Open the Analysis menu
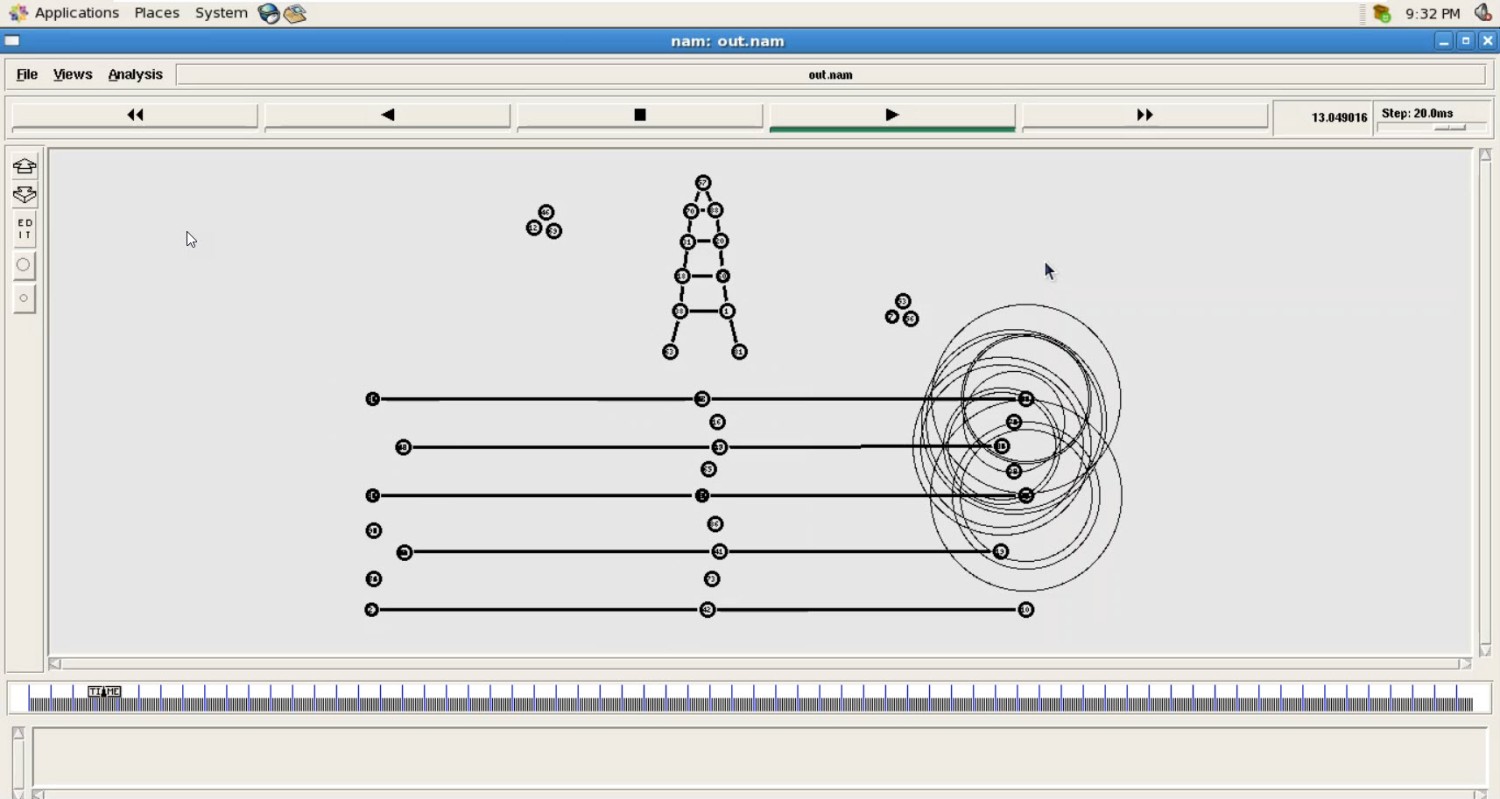The width and height of the screenshot is (1500, 799). coord(135,74)
